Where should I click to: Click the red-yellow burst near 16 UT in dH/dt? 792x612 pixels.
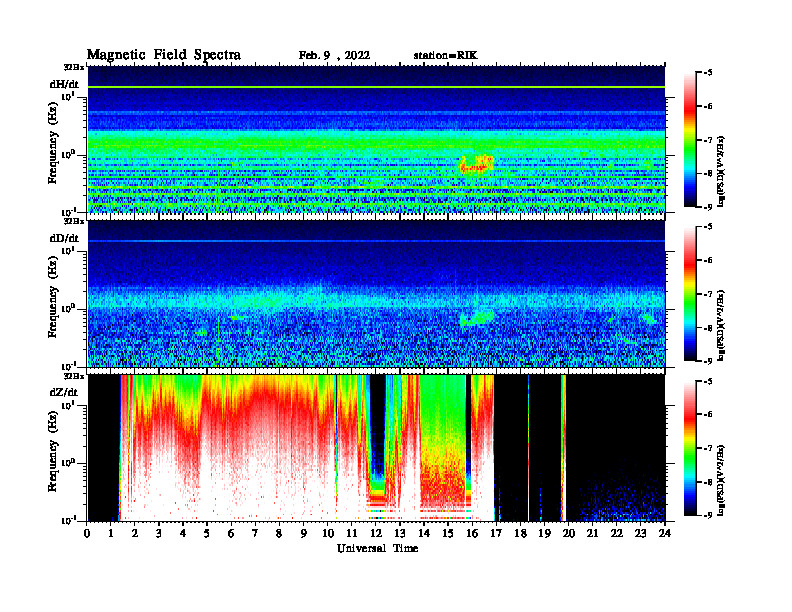pyautogui.click(x=476, y=165)
